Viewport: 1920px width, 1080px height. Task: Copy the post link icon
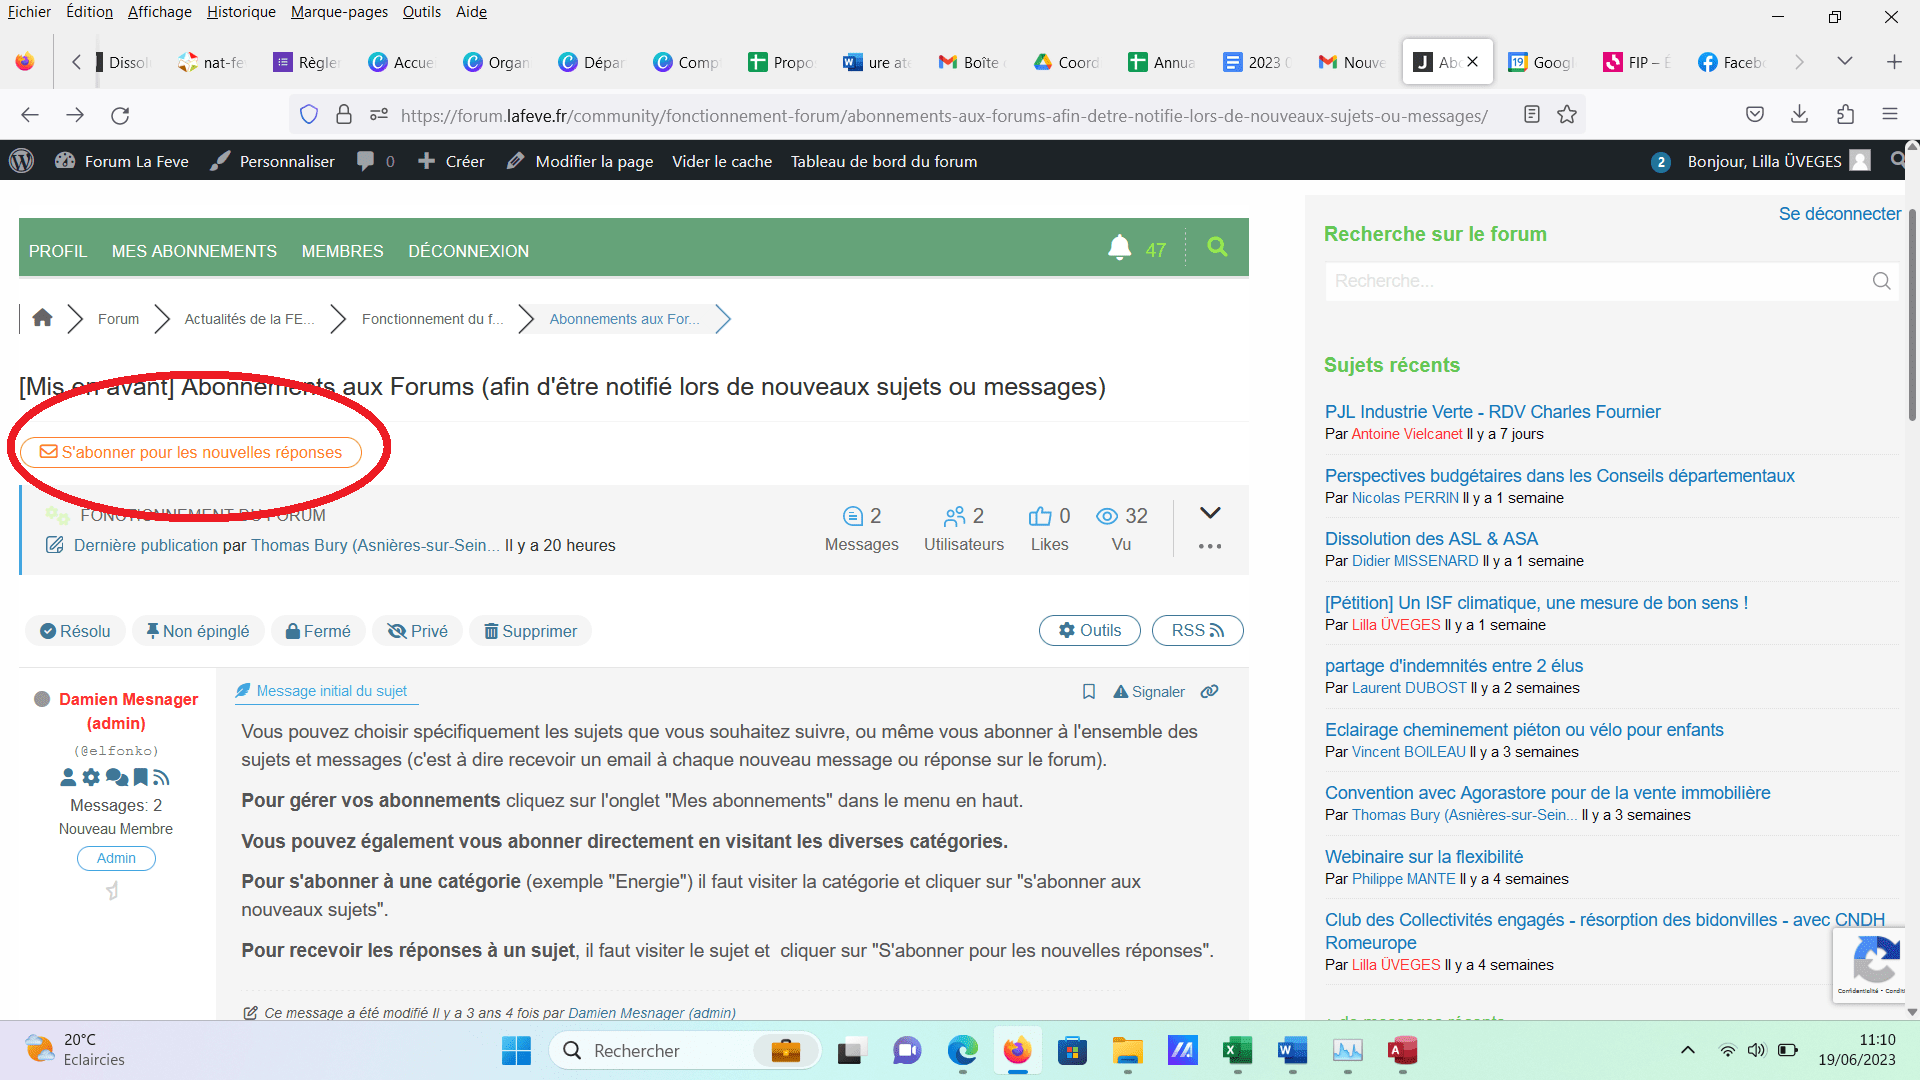(1210, 692)
